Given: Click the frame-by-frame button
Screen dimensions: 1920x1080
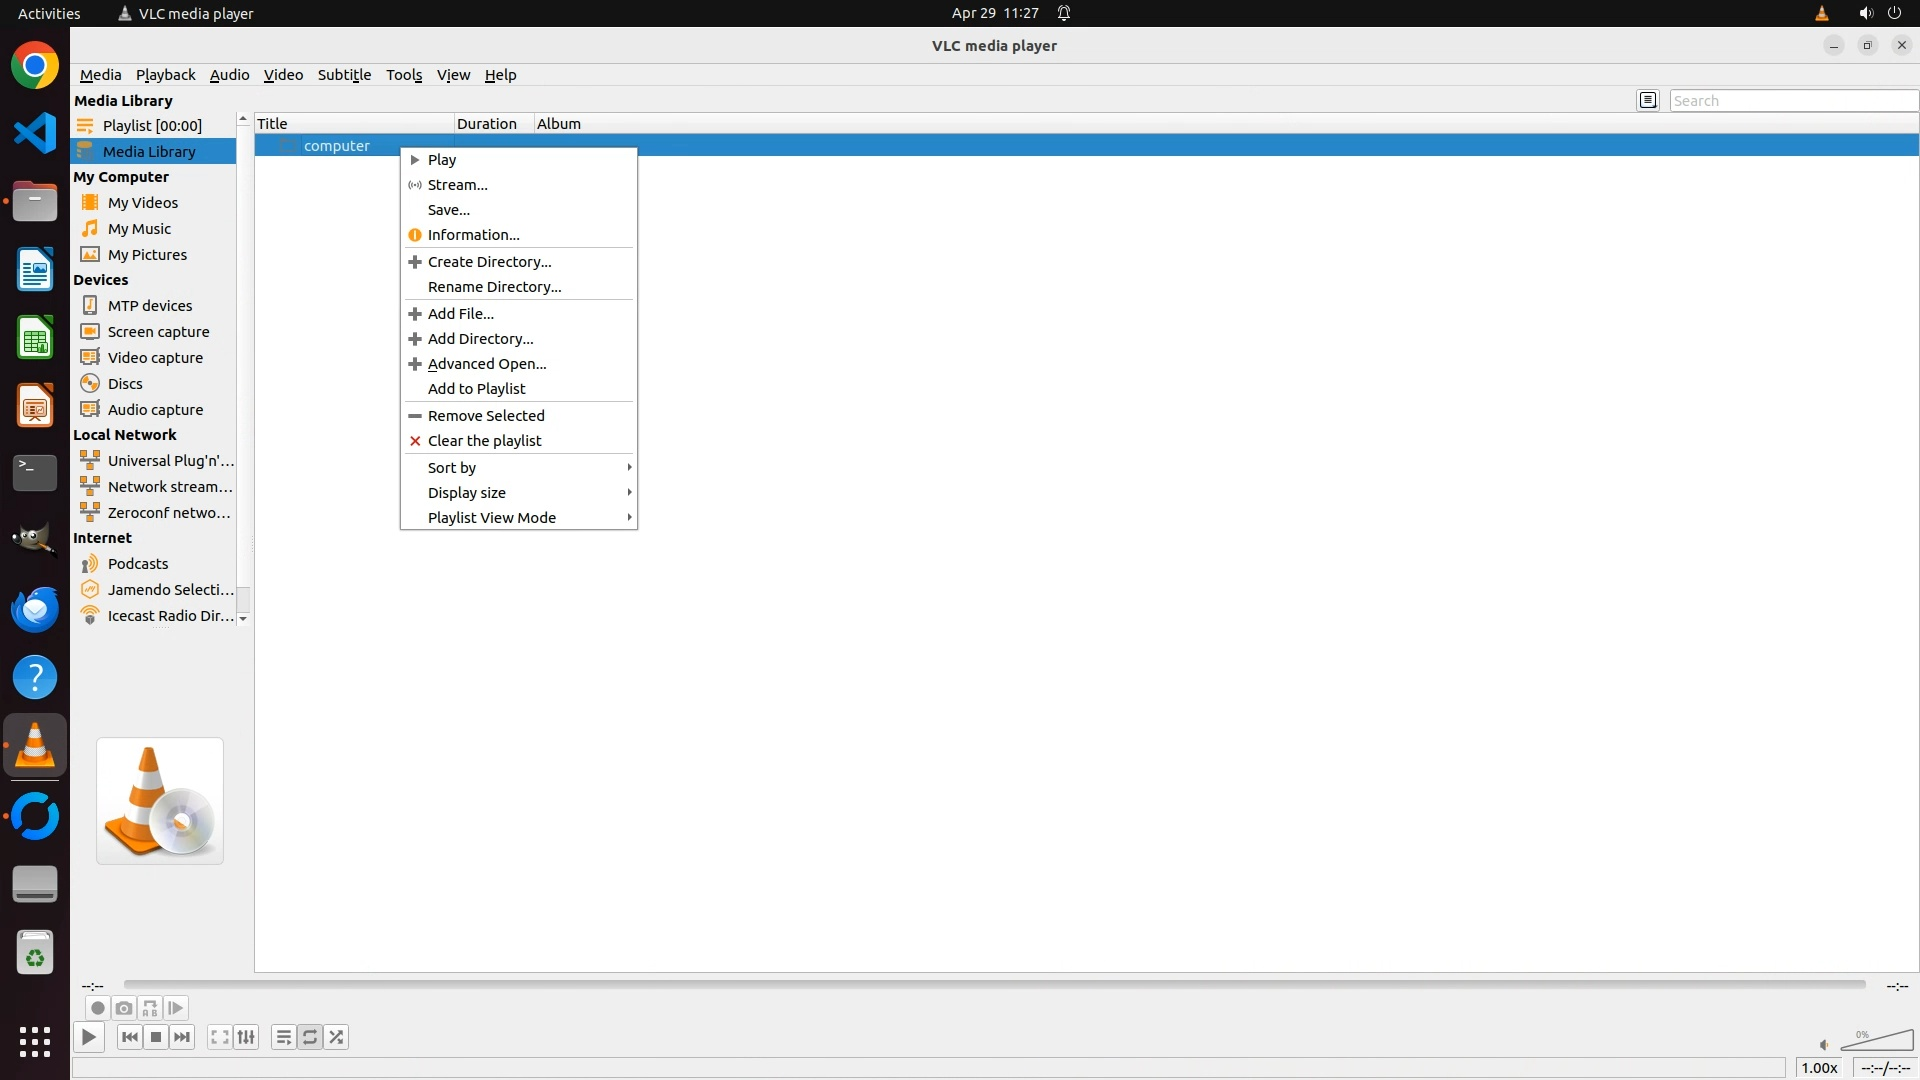Looking at the screenshot, I should point(176,1008).
